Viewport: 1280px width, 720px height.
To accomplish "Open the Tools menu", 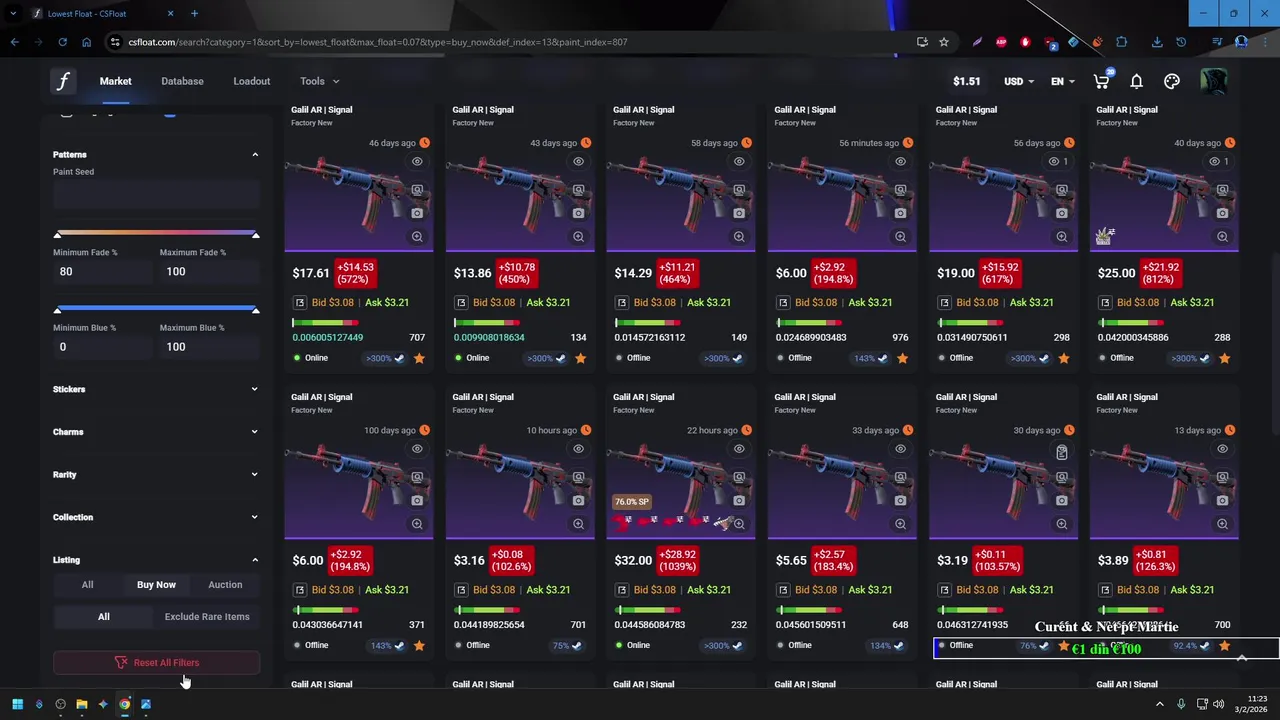I will [x=319, y=81].
